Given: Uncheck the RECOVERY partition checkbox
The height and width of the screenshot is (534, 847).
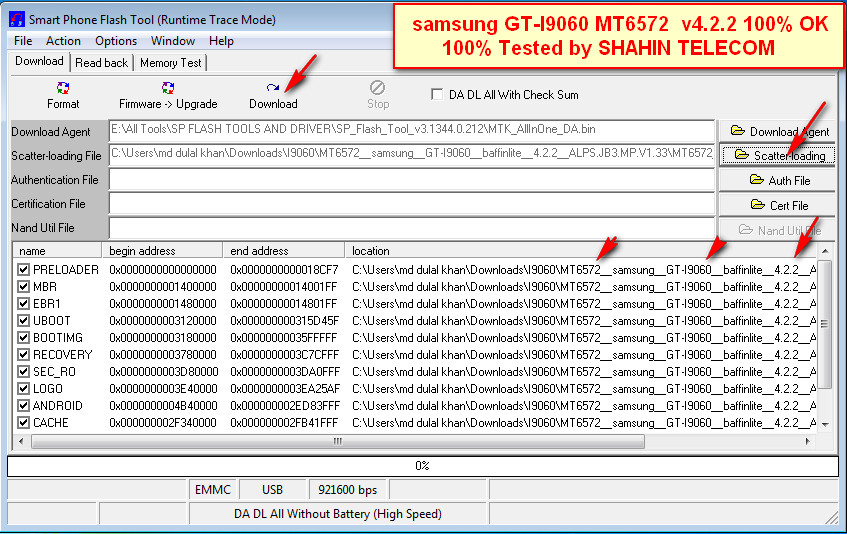Looking at the screenshot, I should pyautogui.click(x=23, y=355).
